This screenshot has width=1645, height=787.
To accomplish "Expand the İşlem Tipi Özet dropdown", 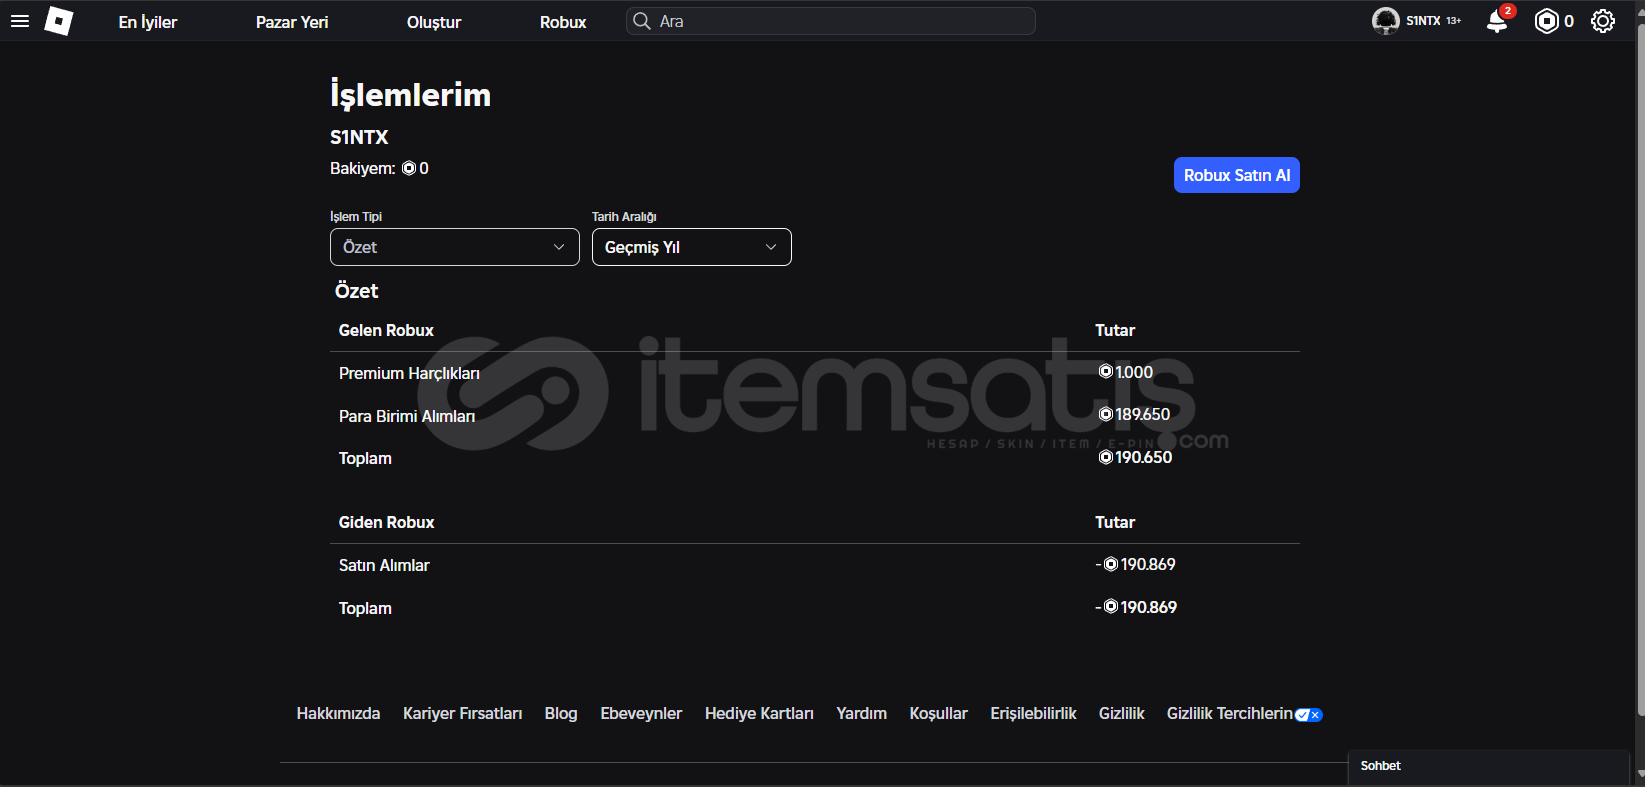I will [x=455, y=247].
